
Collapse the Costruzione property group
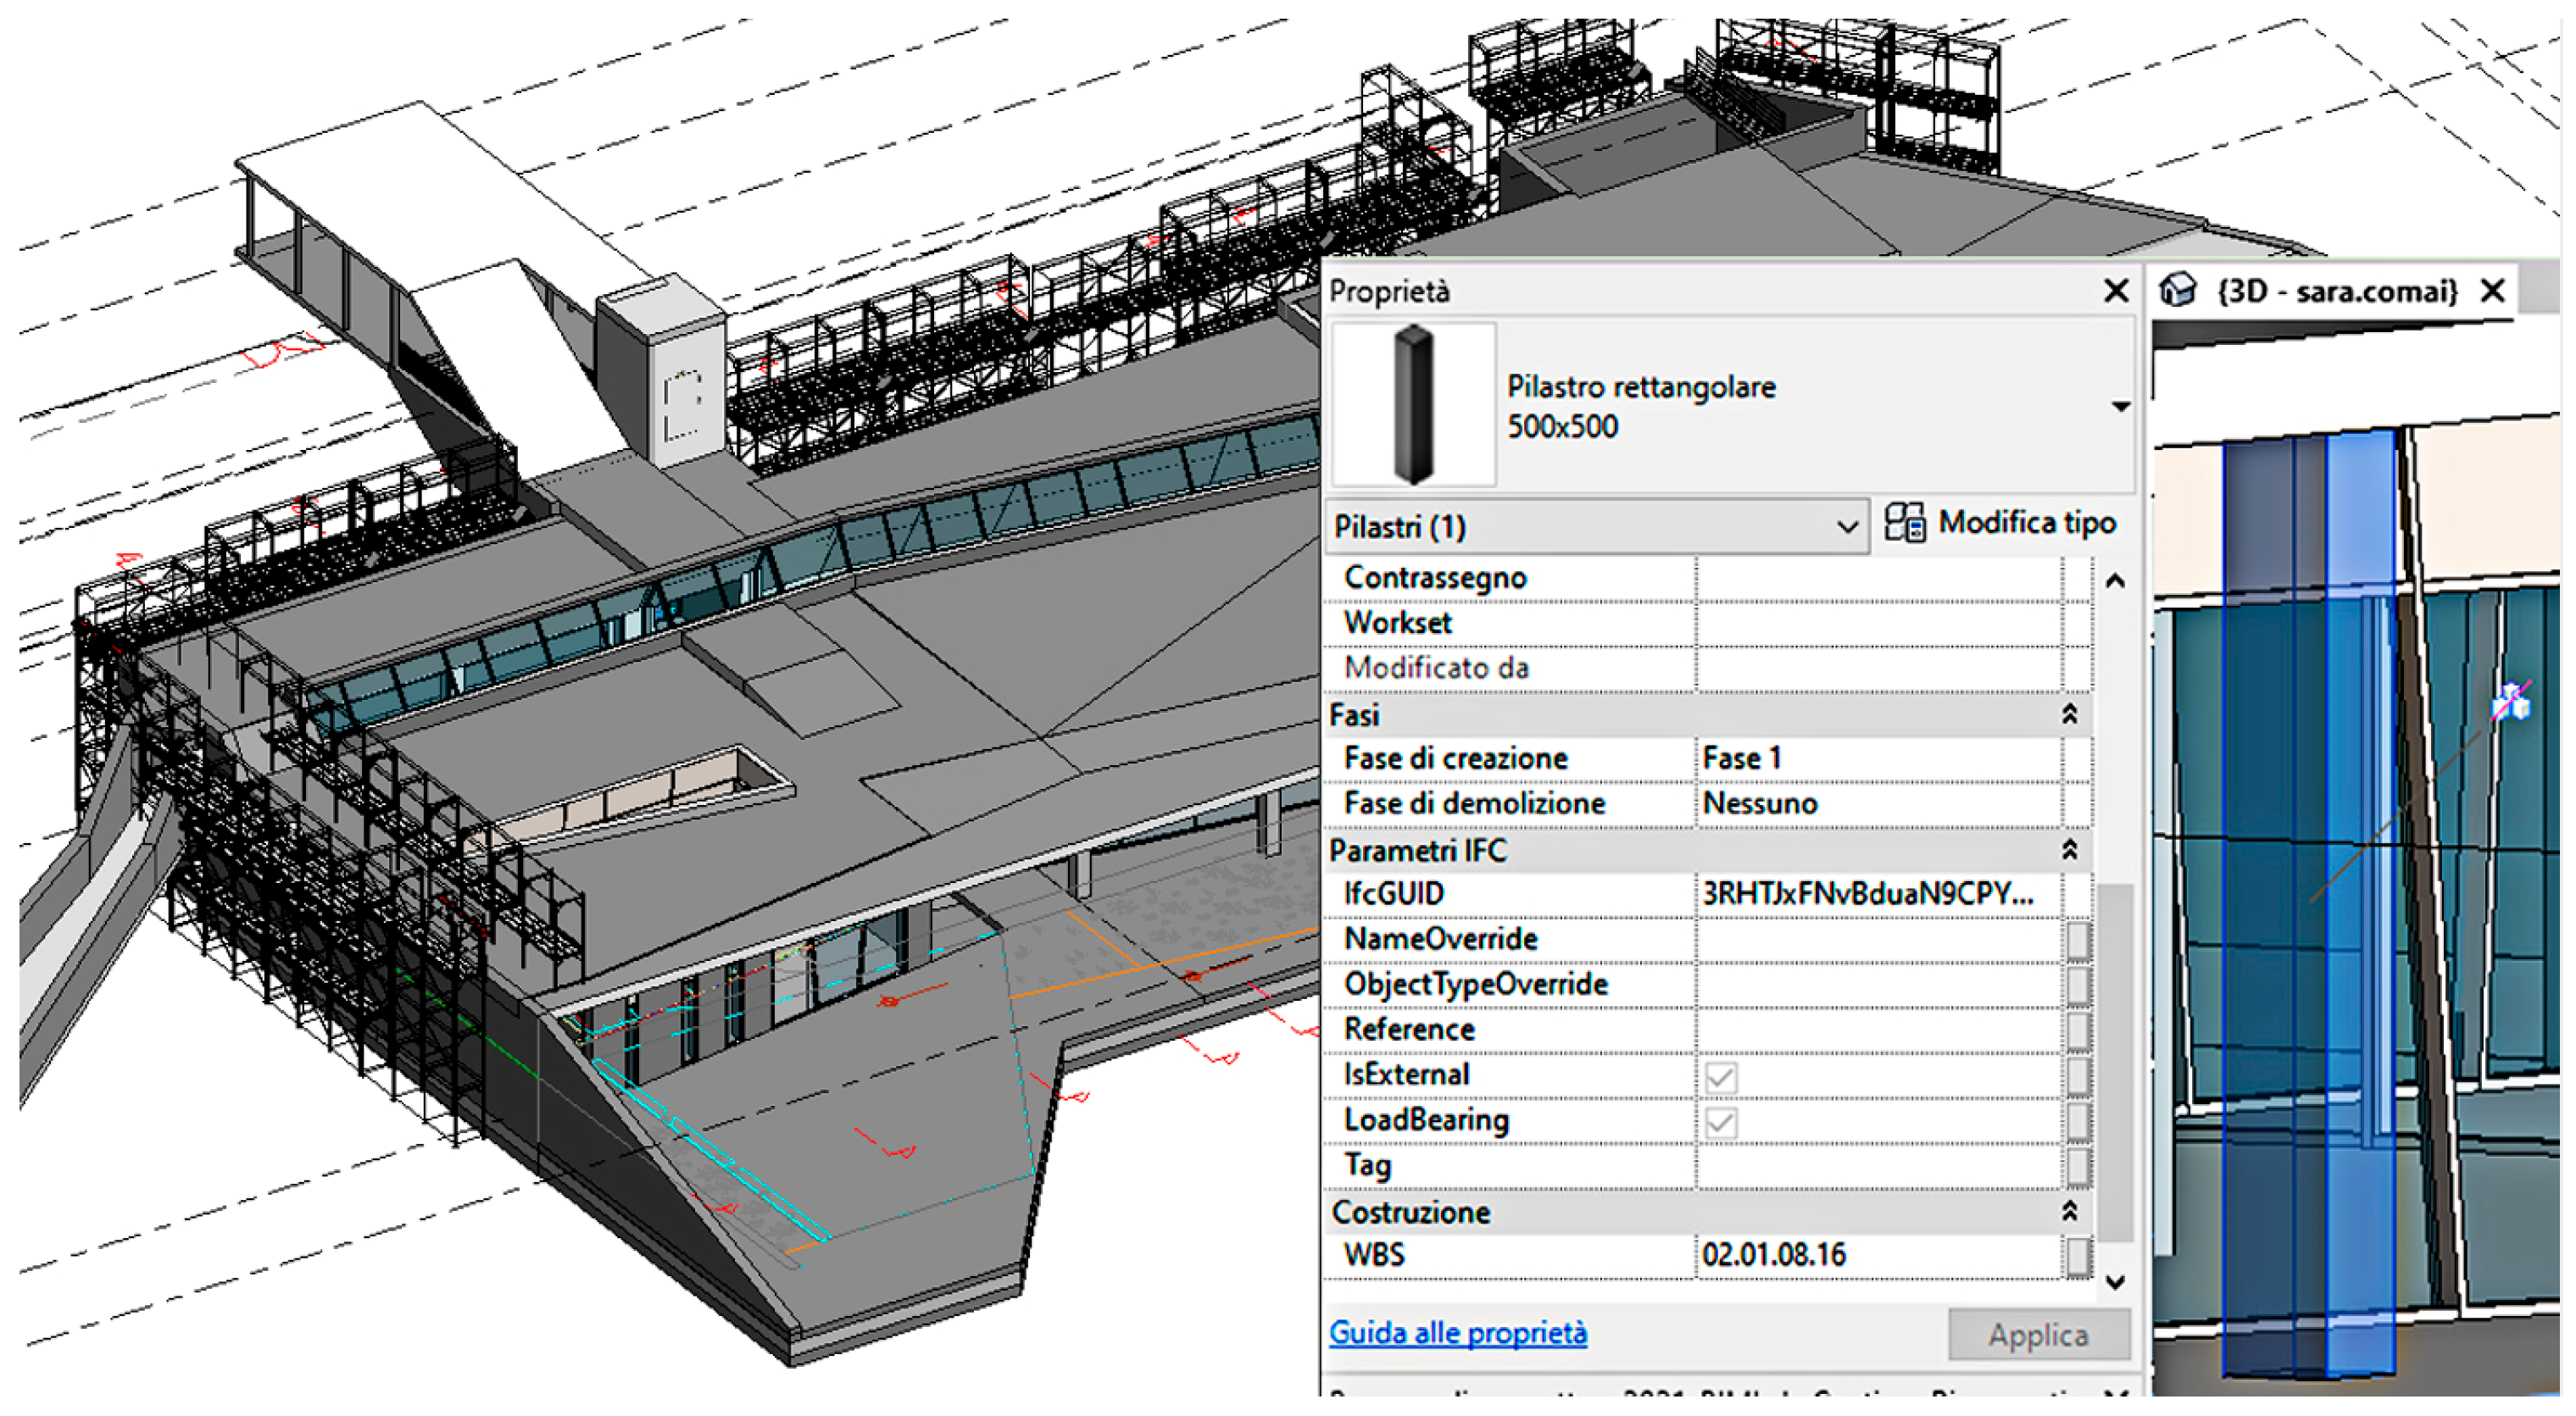[x=2069, y=1211]
